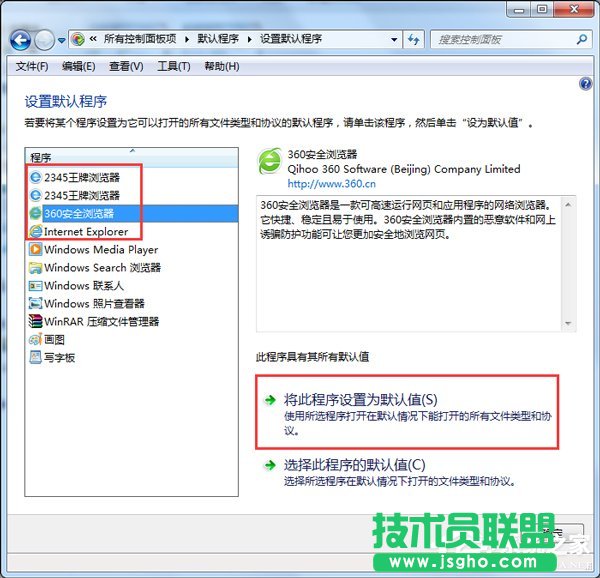Click the Windows 照片查看器 icon
This screenshot has width=600, height=578.
pyautogui.click(x=36, y=304)
